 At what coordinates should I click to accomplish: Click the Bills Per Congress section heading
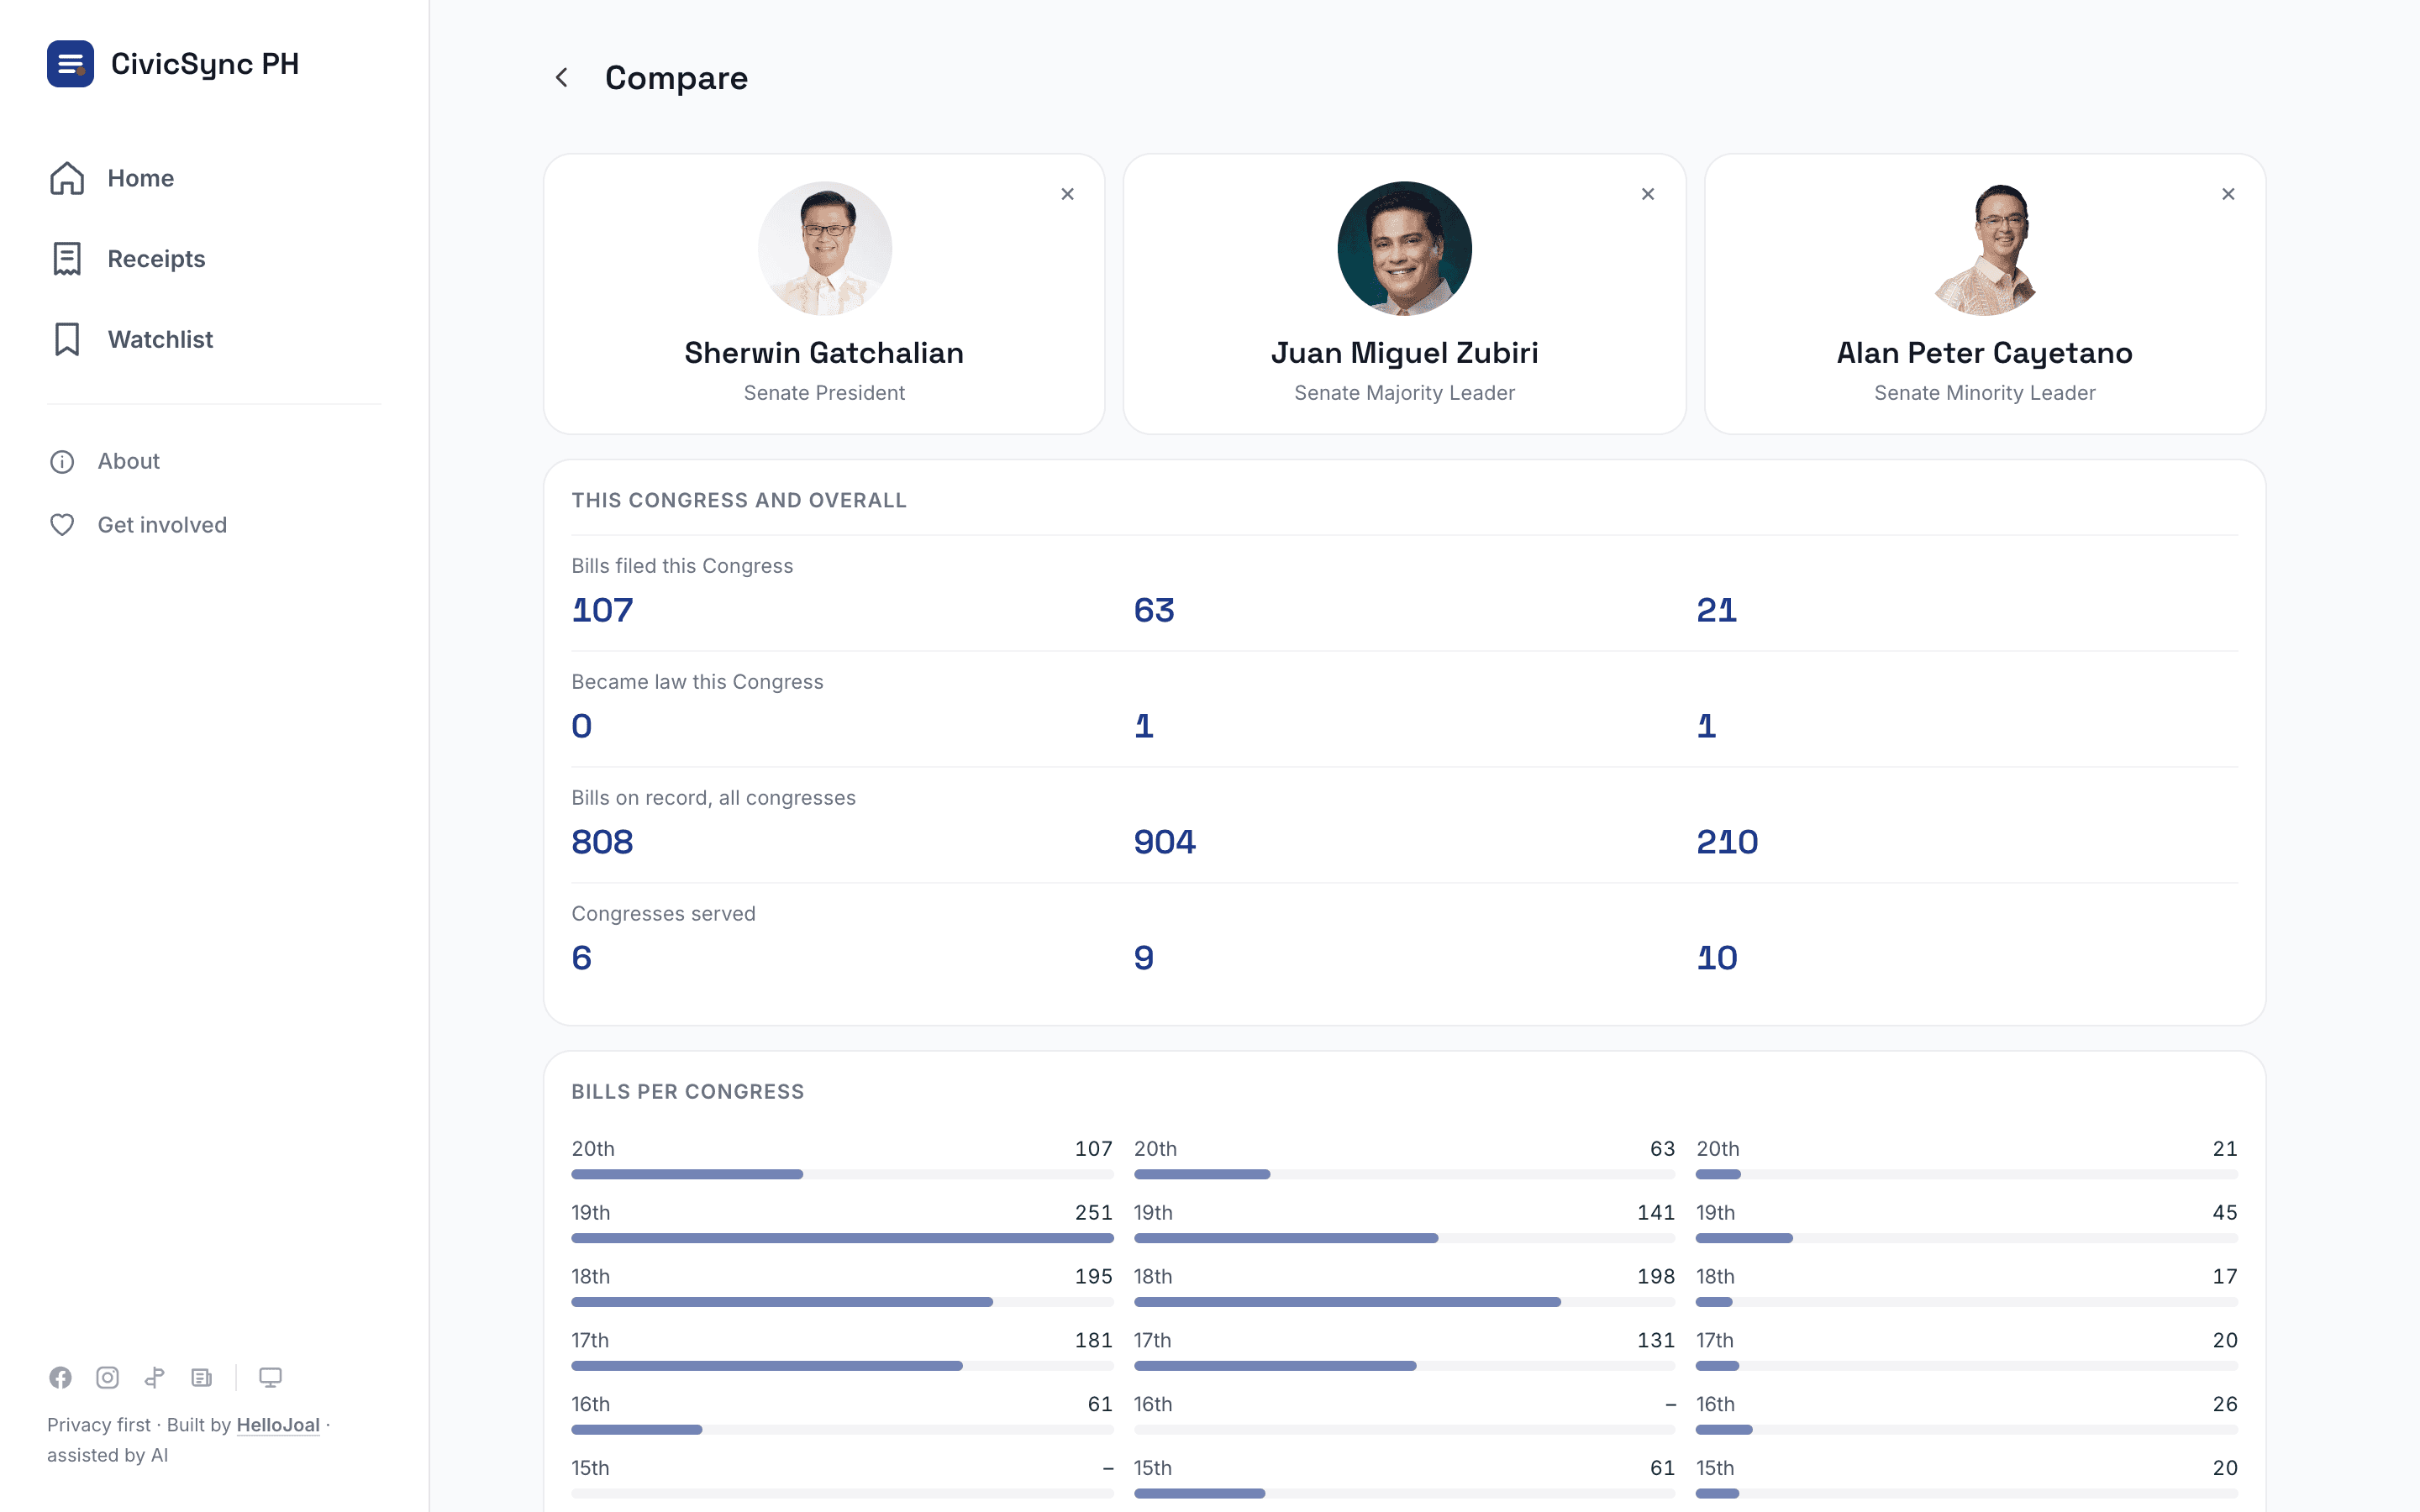(x=687, y=1092)
